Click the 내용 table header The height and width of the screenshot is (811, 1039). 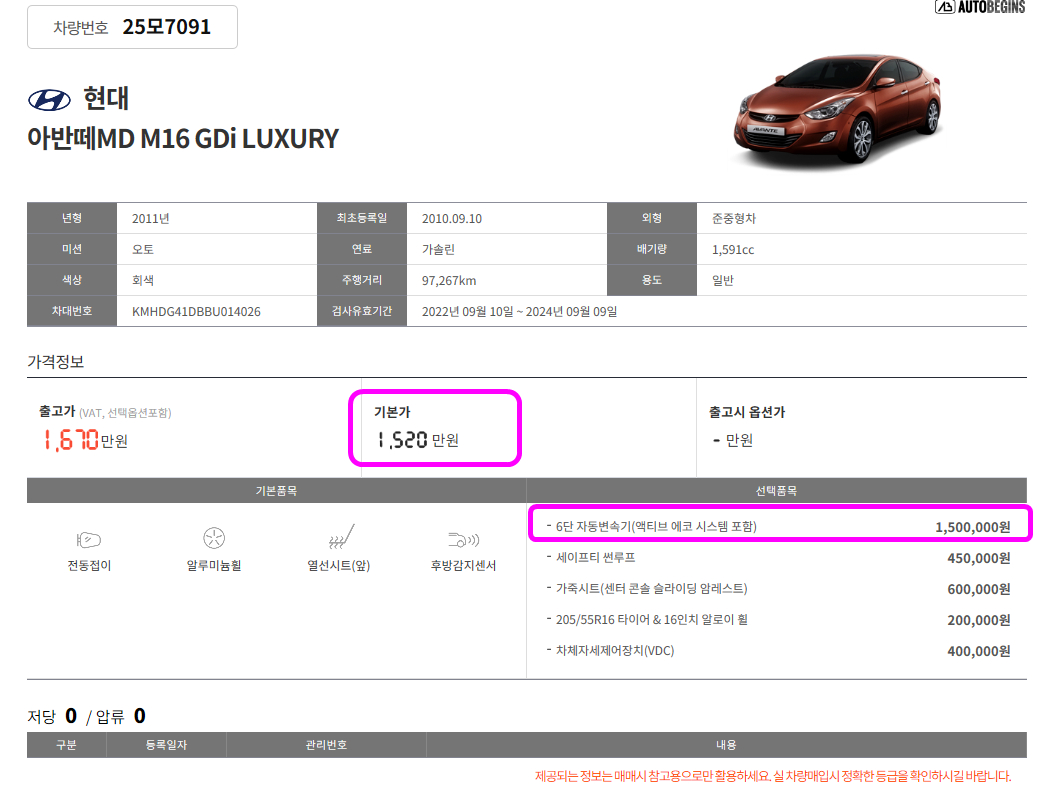pos(726,745)
